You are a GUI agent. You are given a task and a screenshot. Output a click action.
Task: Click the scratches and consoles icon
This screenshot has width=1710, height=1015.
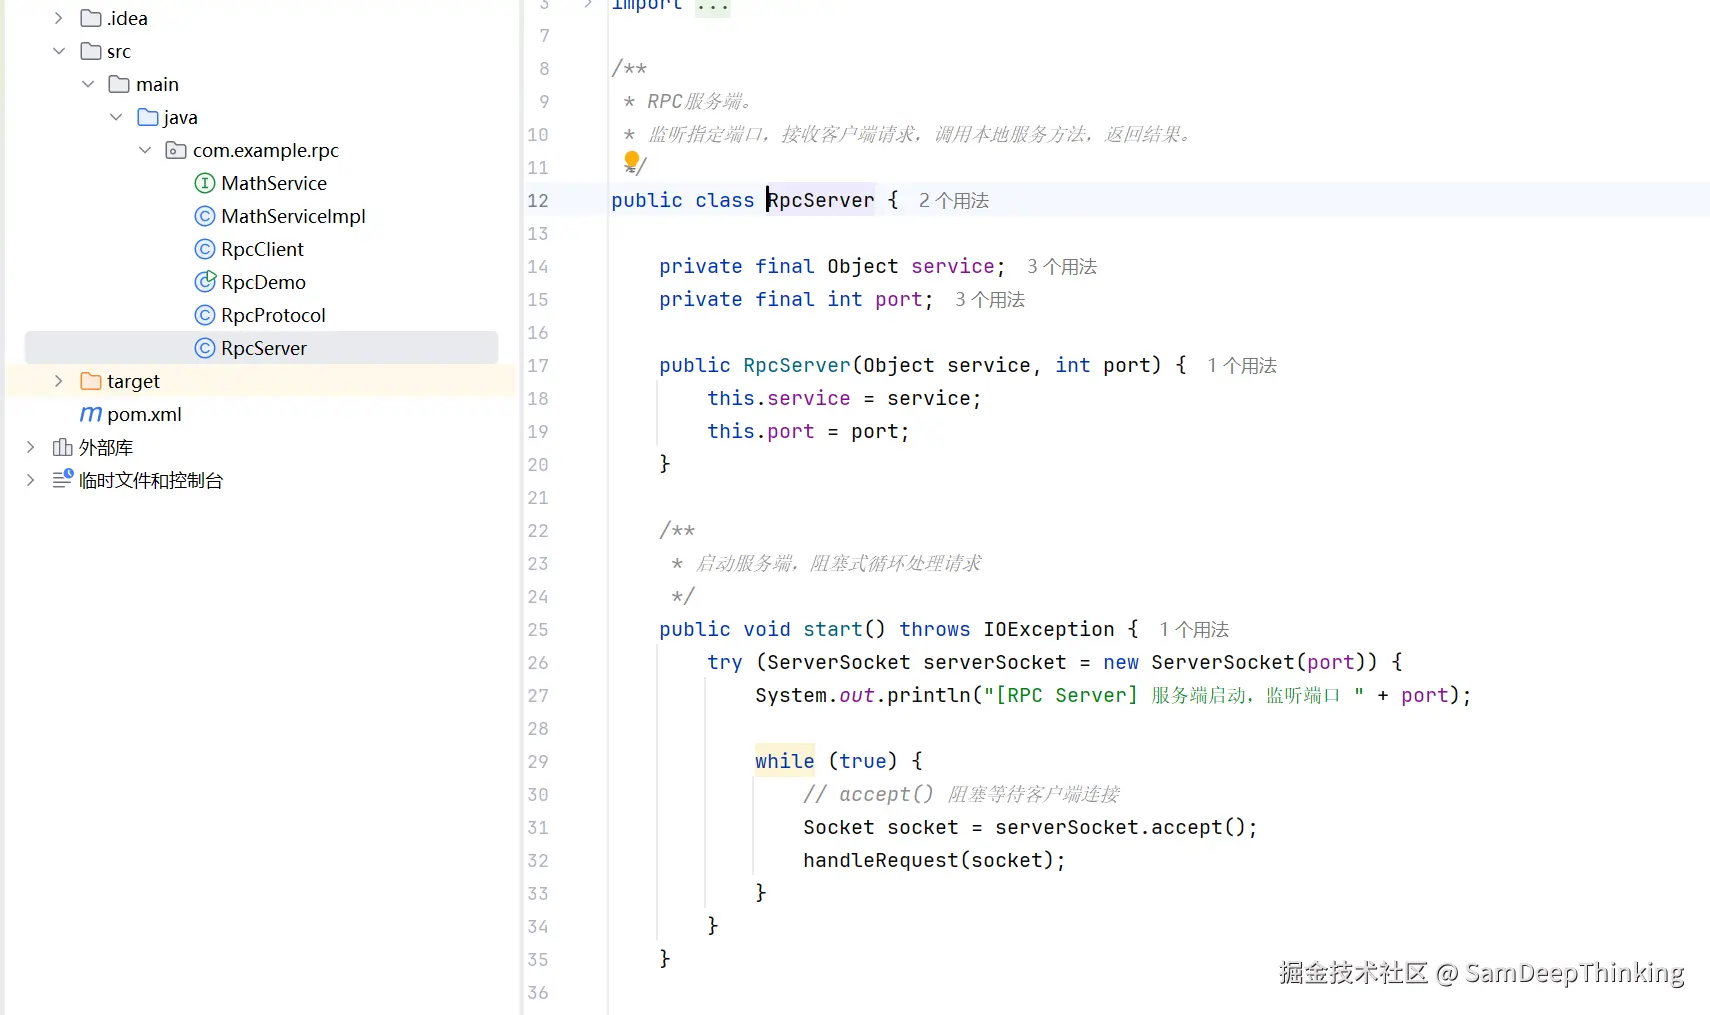62,479
